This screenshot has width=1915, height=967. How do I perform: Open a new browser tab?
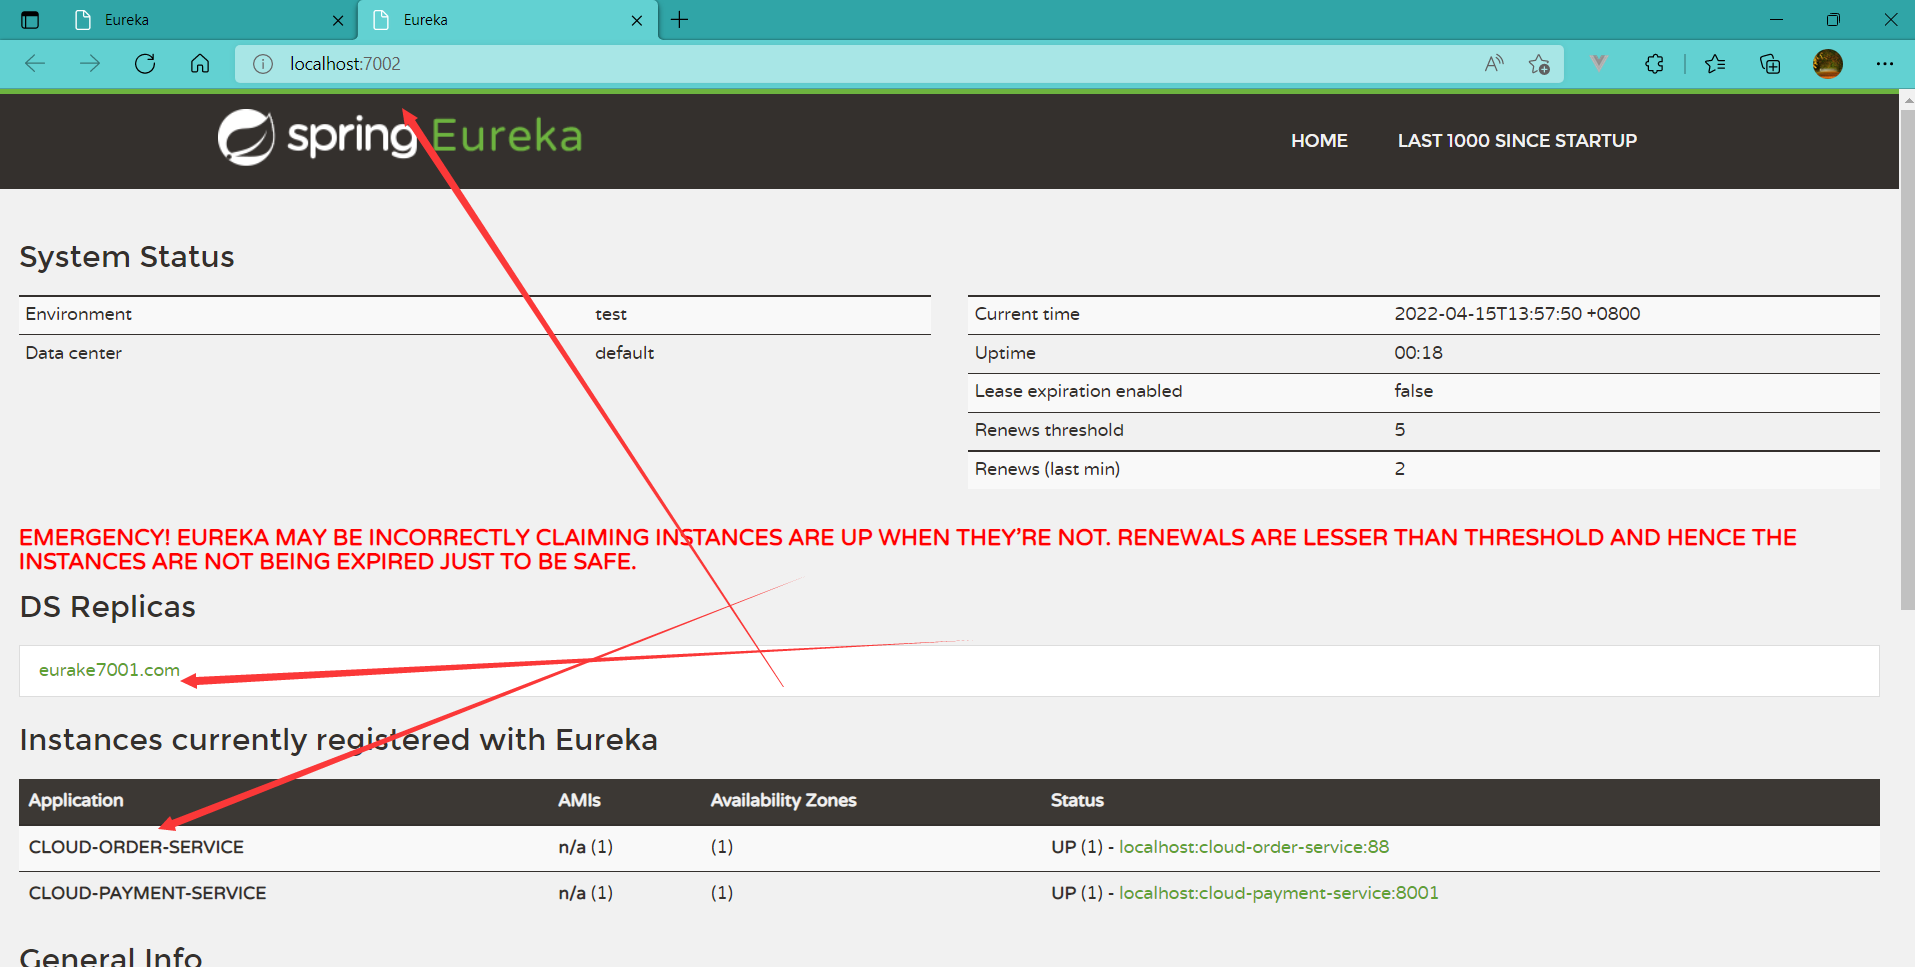(680, 20)
